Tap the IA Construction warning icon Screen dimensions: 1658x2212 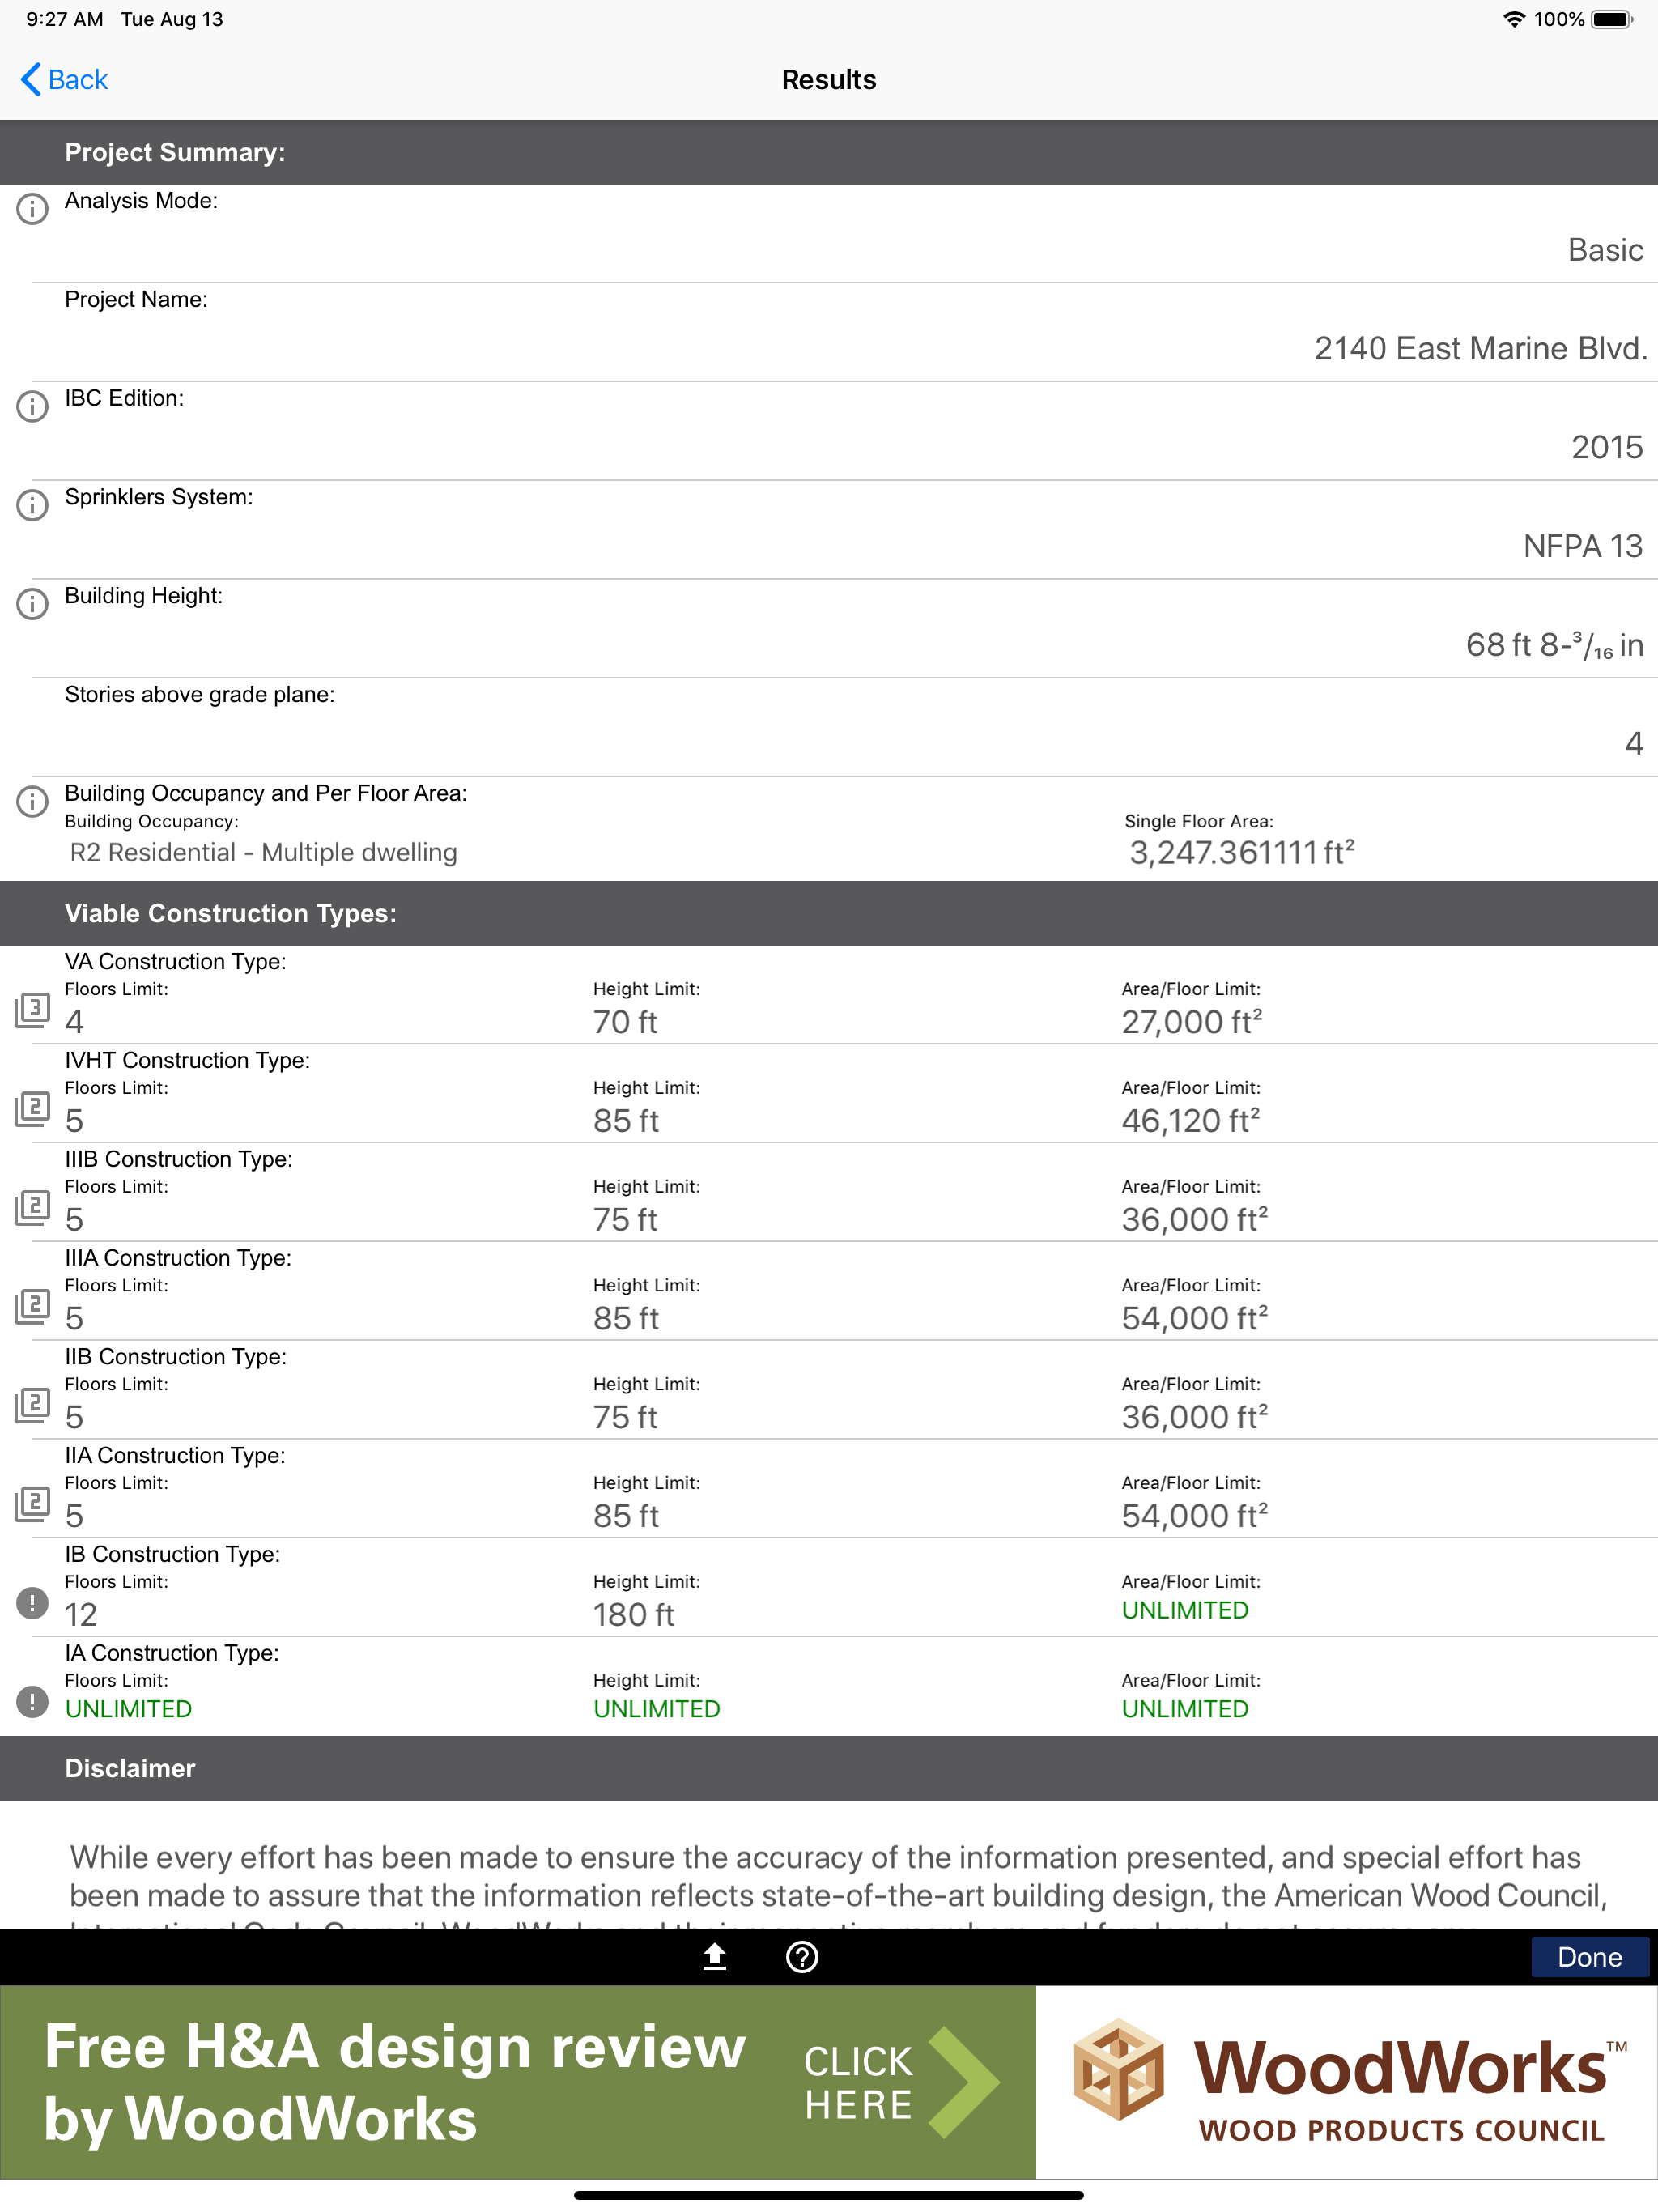click(x=32, y=1702)
